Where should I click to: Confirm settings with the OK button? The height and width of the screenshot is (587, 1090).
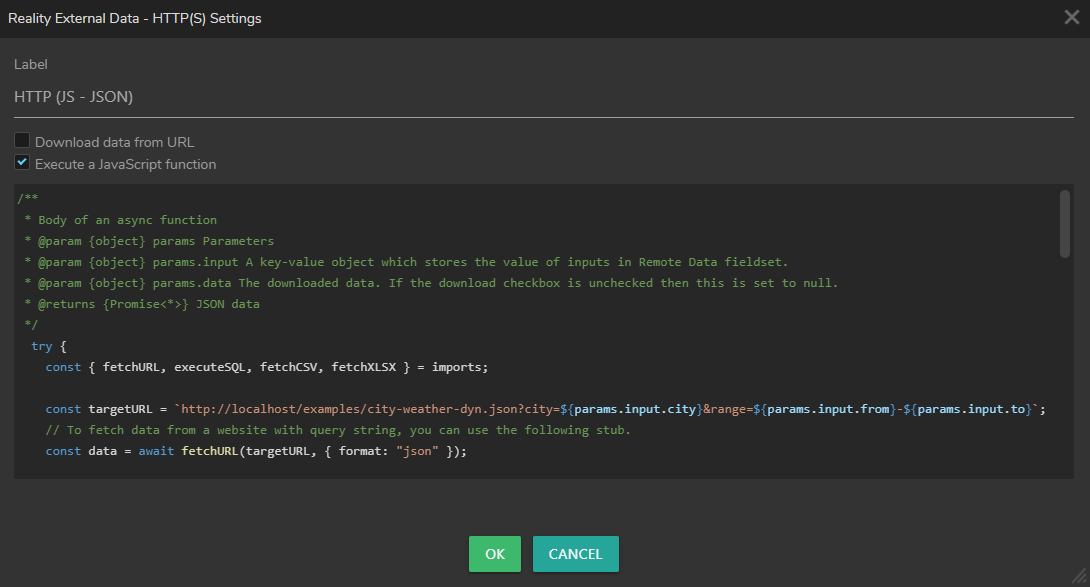(495, 554)
